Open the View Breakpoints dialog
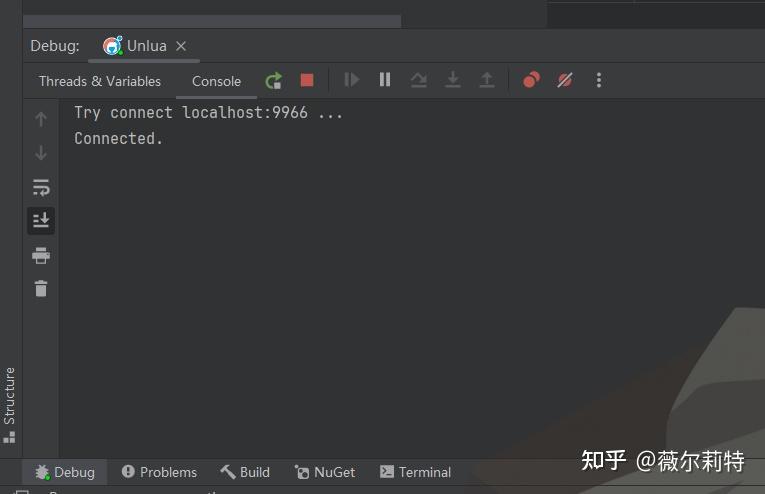Screen dimensions: 765x494 (x=531, y=80)
